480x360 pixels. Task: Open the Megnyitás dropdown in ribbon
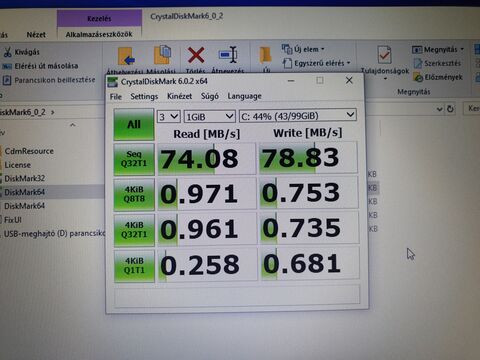(438, 50)
